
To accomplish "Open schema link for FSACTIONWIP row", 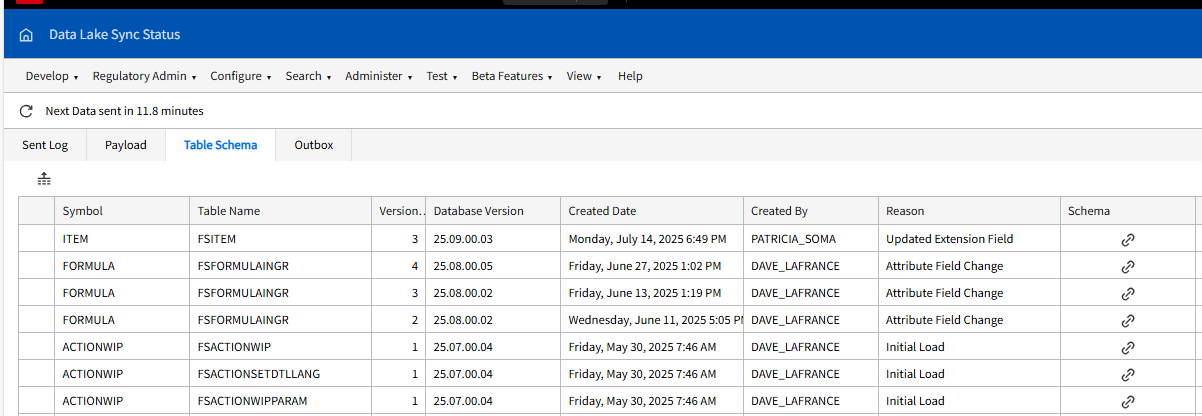I will pyautogui.click(x=1127, y=347).
